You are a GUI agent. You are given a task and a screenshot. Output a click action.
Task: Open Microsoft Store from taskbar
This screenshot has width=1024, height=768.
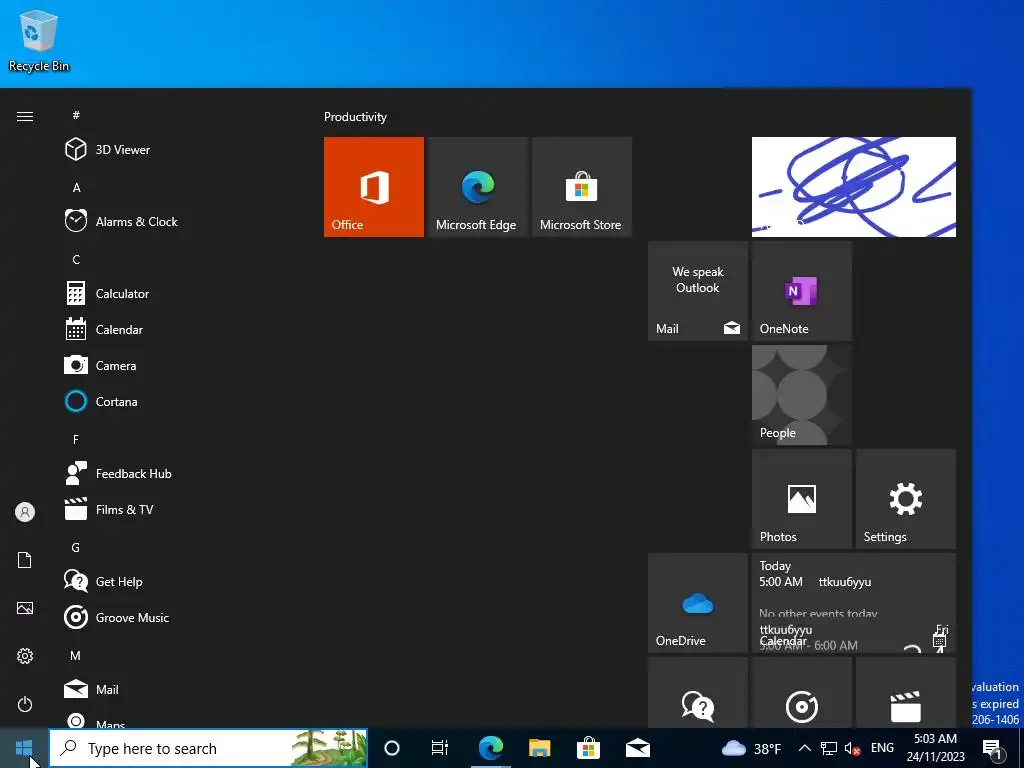tap(588, 748)
